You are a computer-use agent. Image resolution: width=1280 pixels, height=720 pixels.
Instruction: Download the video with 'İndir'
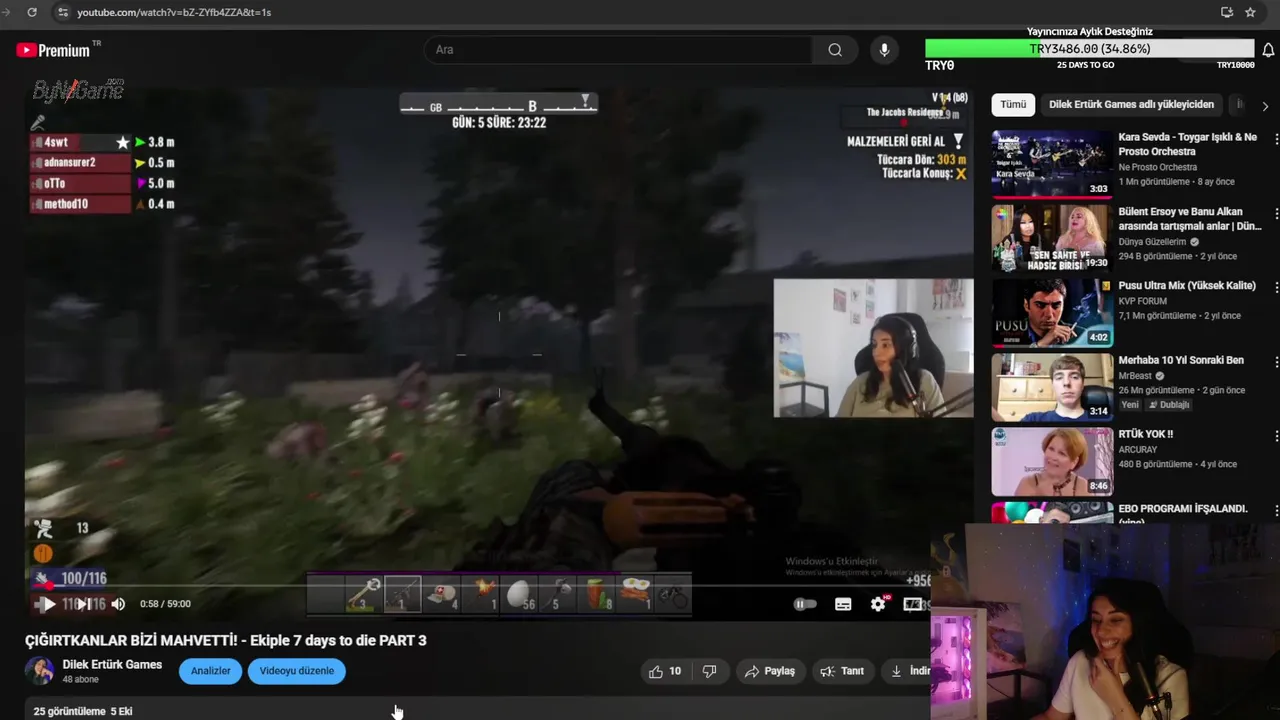click(908, 671)
